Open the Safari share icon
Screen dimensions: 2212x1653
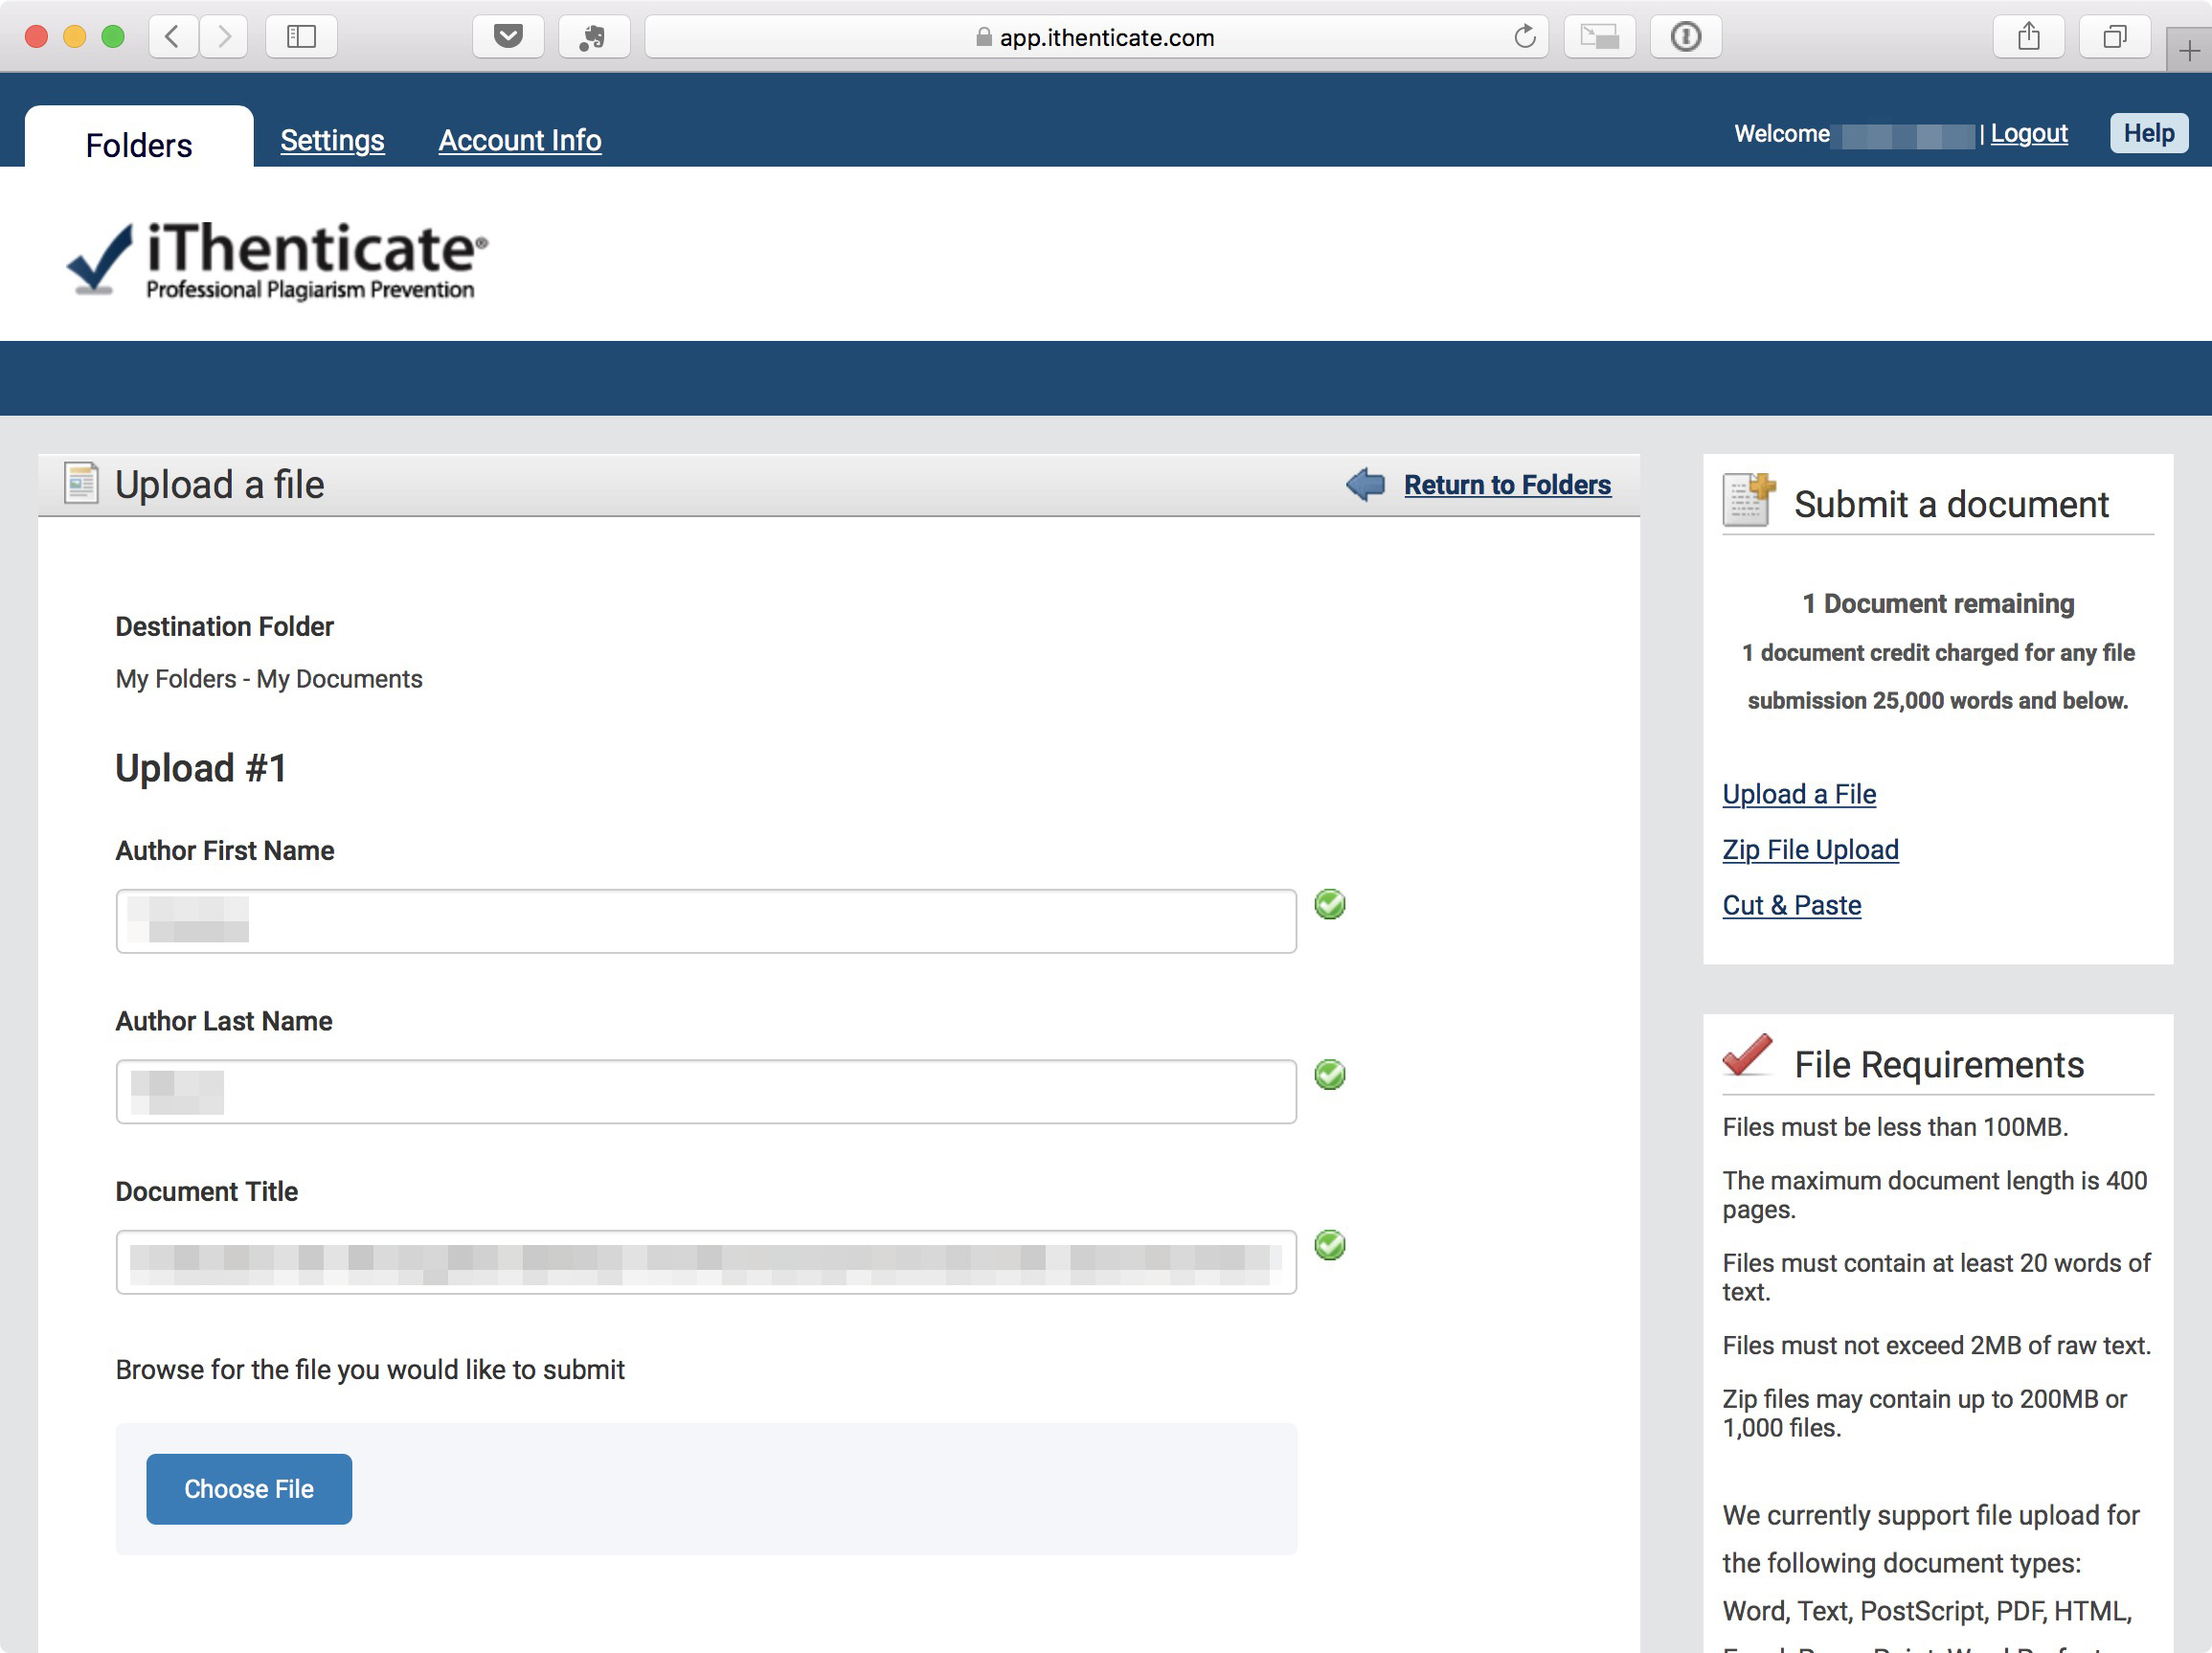pyautogui.click(x=2028, y=37)
